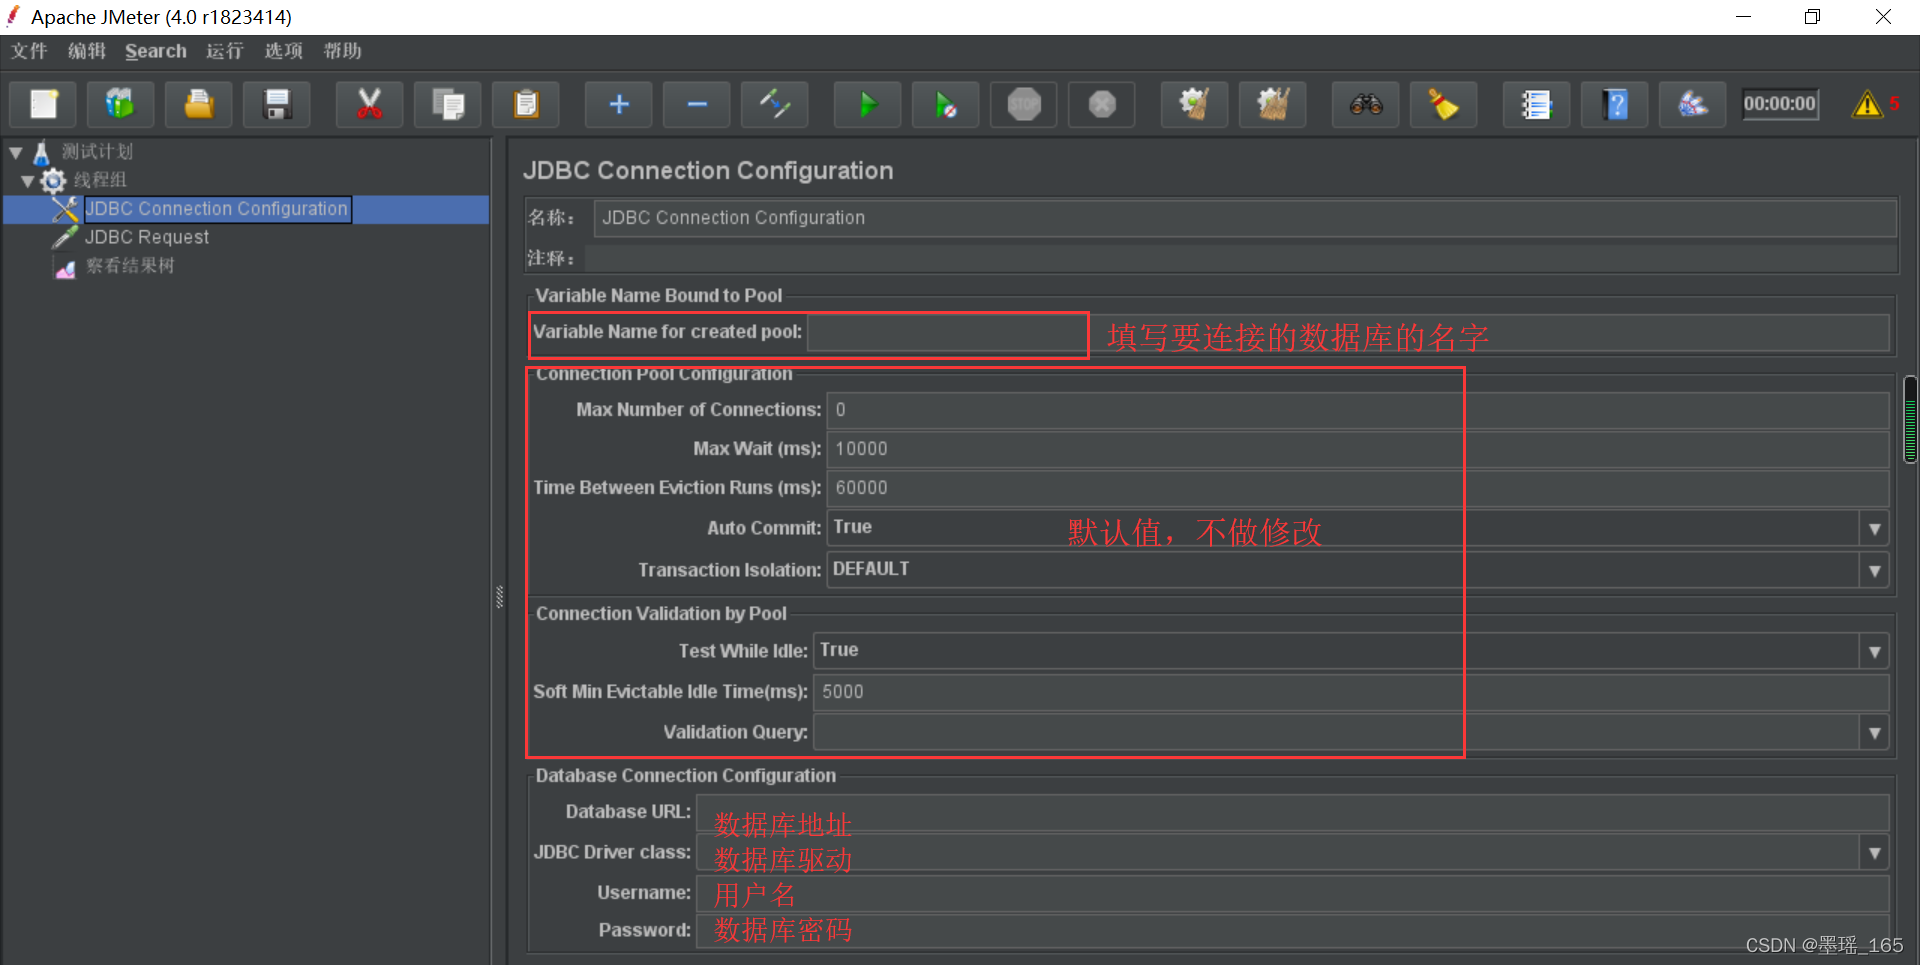Image resolution: width=1920 pixels, height=965 pixels.
Task: Select 测试计划 root tree item
Action: (x=97, y=152)
